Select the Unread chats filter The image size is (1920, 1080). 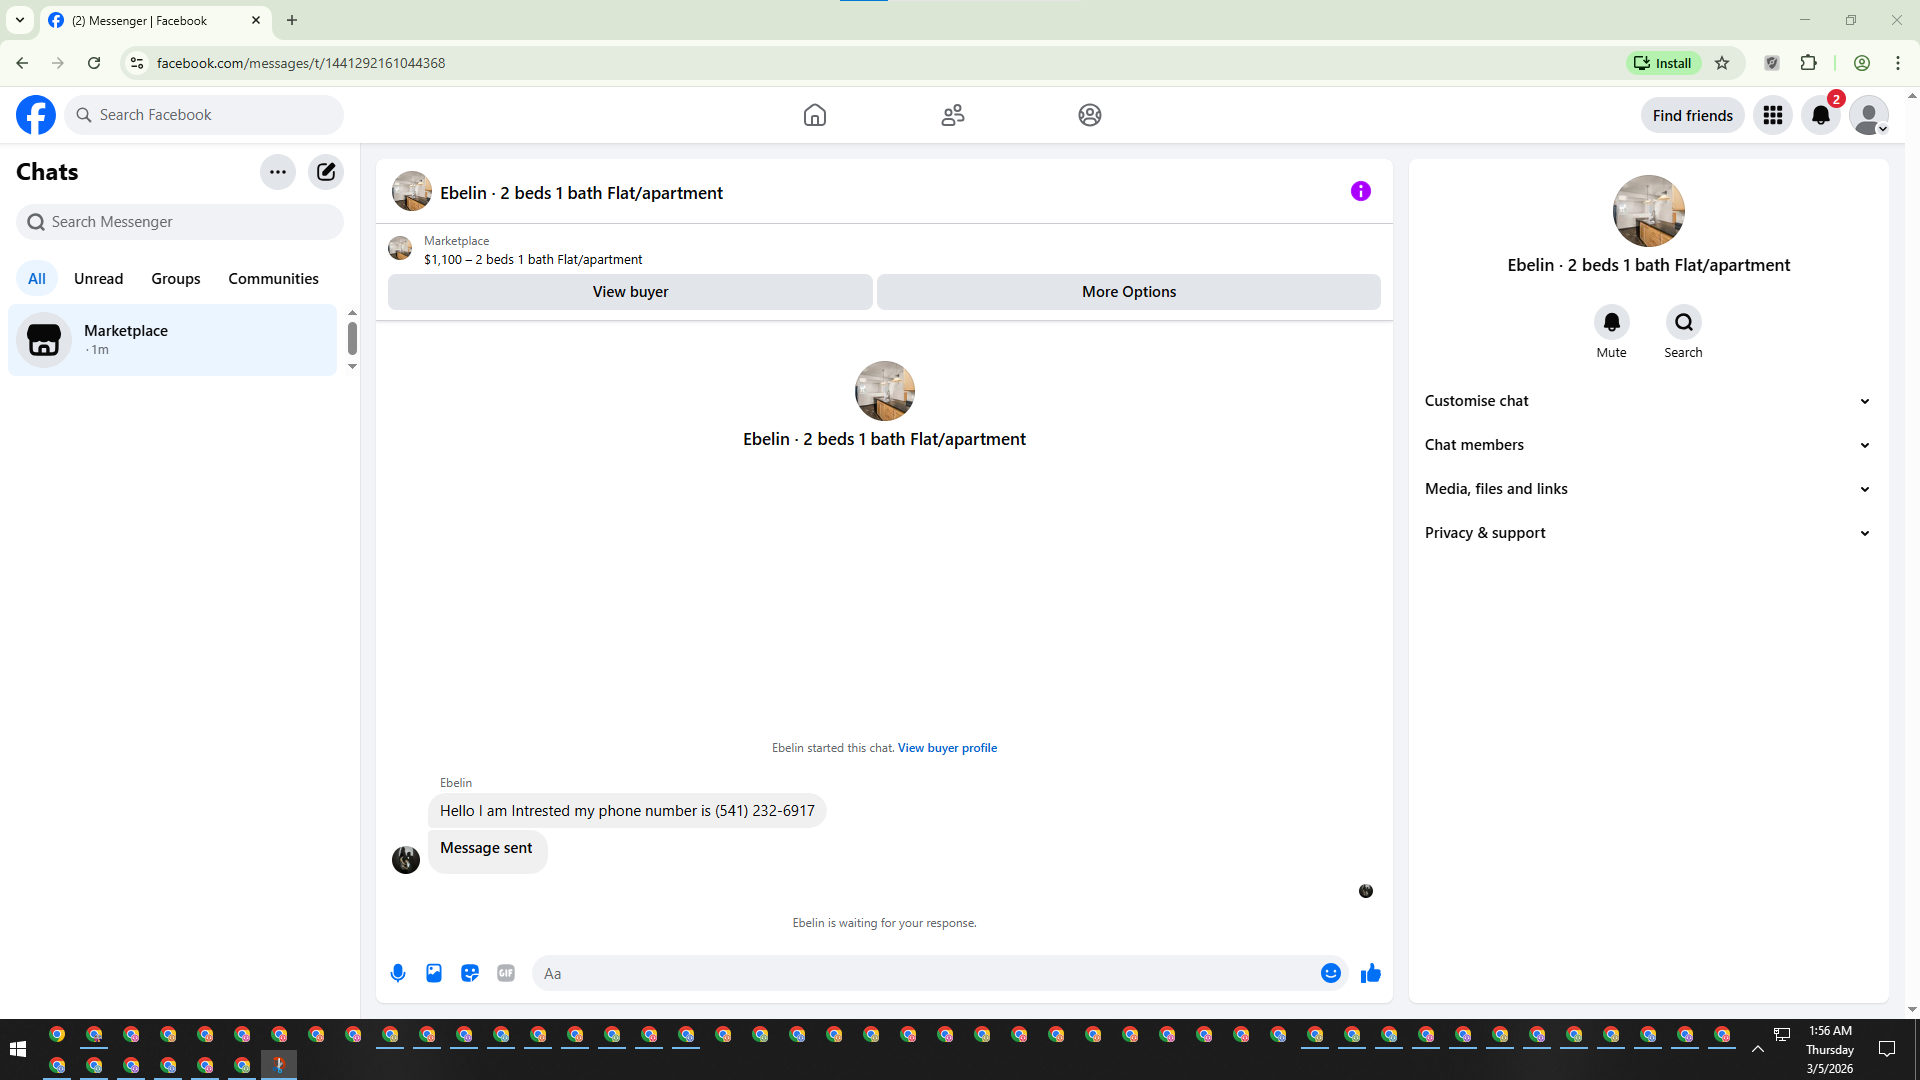tap(99, 279)
